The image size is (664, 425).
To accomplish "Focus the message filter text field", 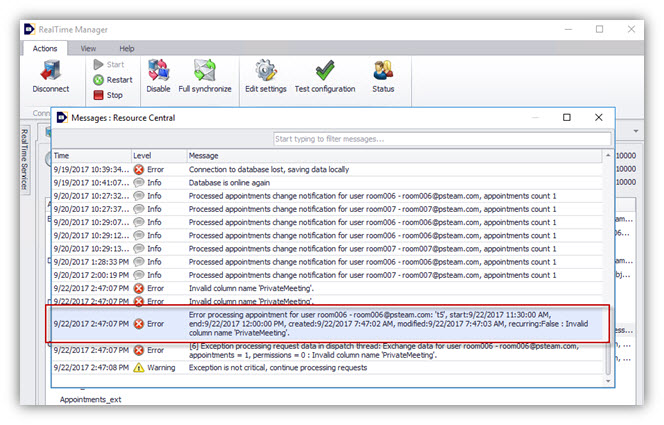I will [442, 139].
